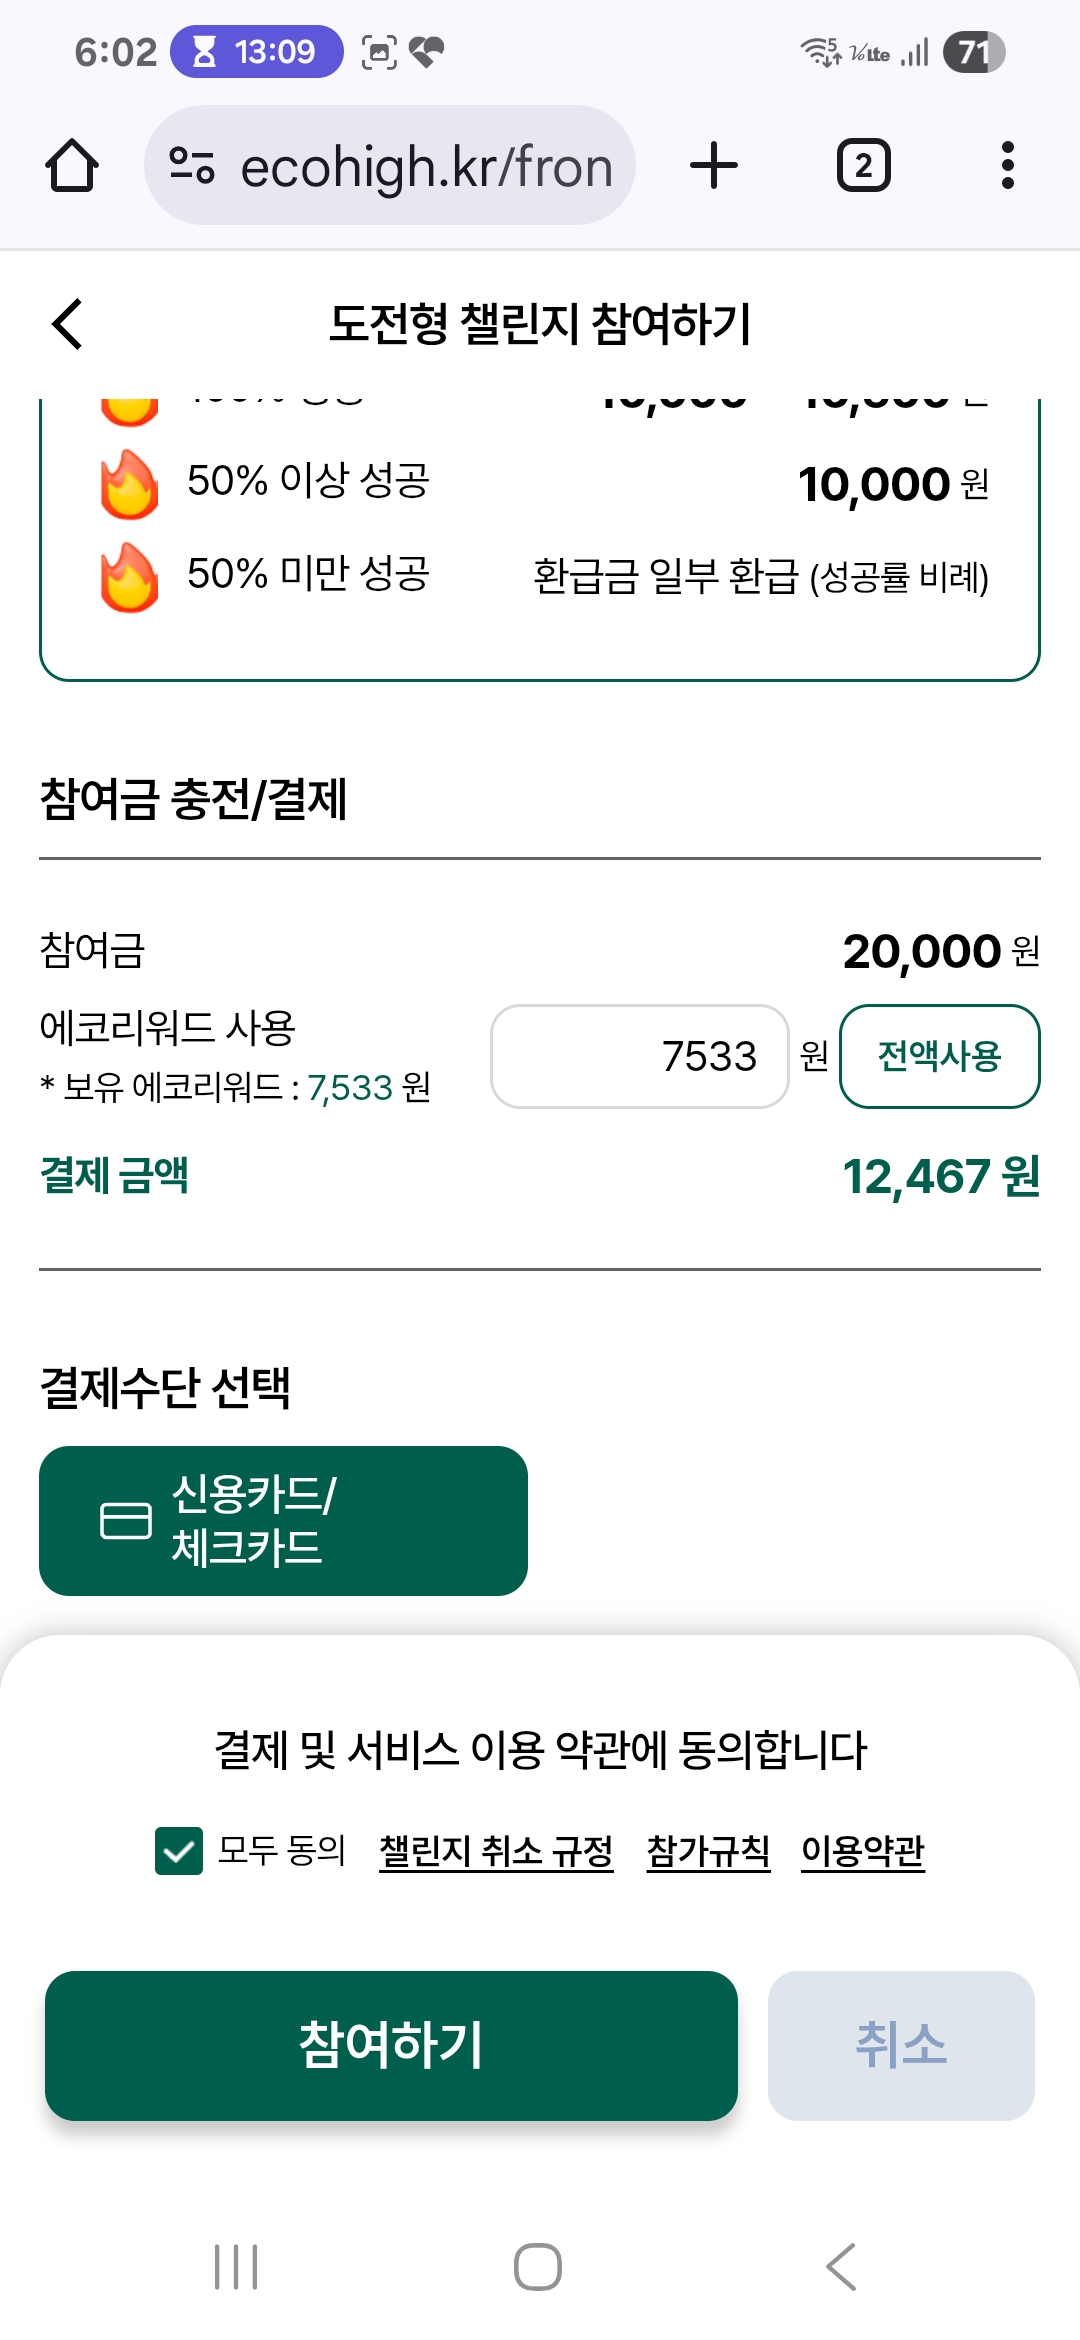Select 신용카드/체크카드 payment method
Image resolution: width=1080 pixels, height=2340 pixels.
[x=283, y=1520]
